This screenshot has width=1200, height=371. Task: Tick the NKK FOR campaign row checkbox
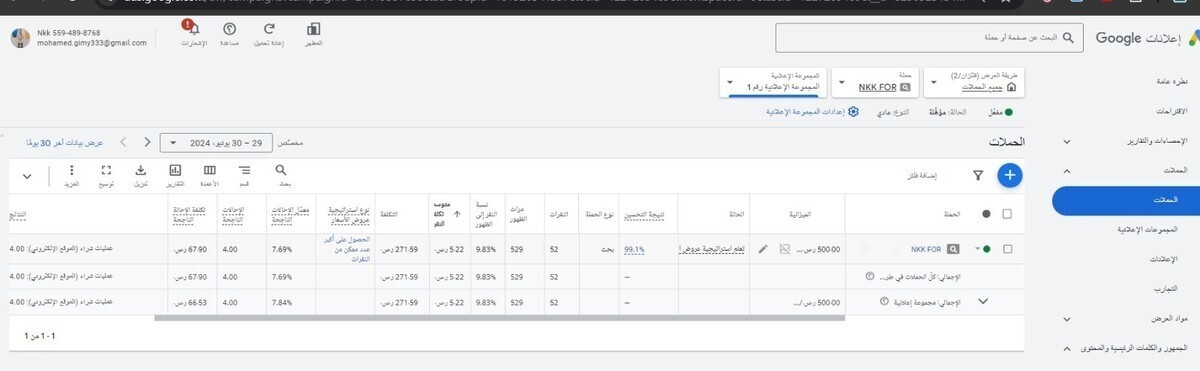tap(1007, 249)
